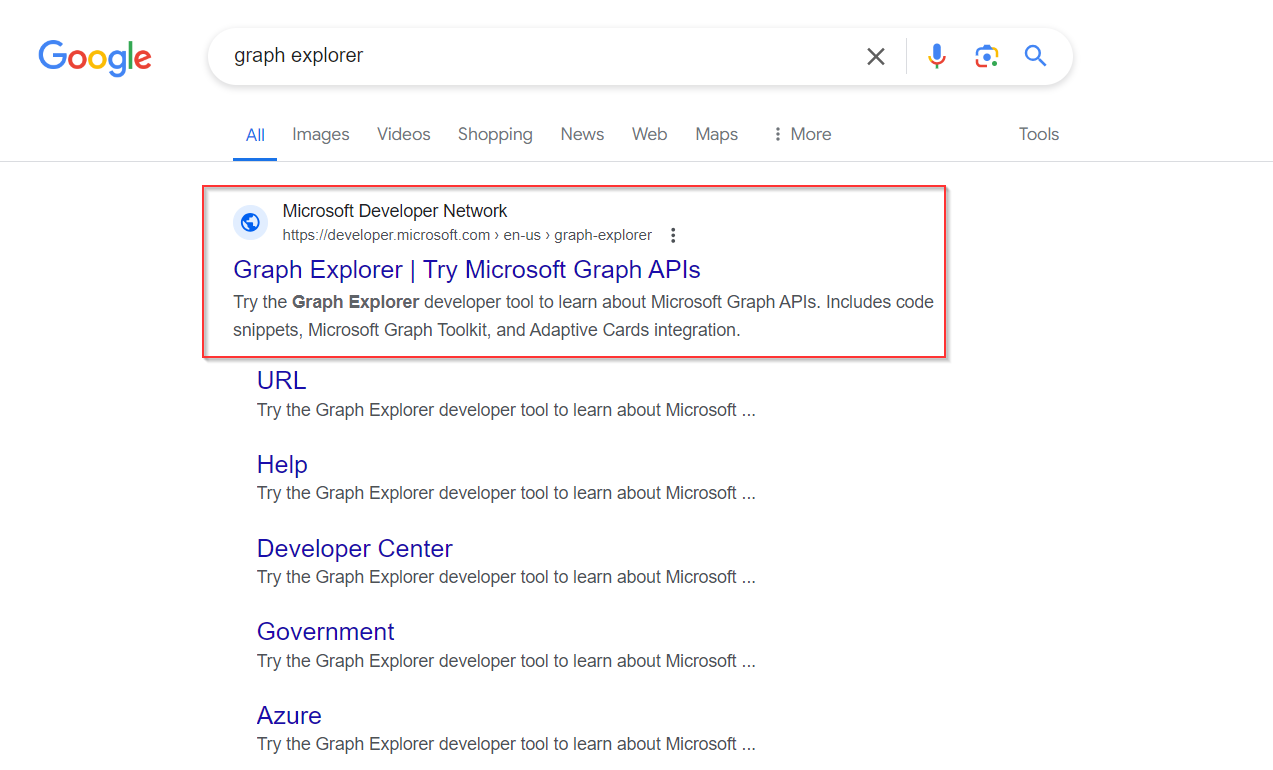The image size is (1273, 770).
Task: Open Google Lens image search icon
Action: coord(987,57)
